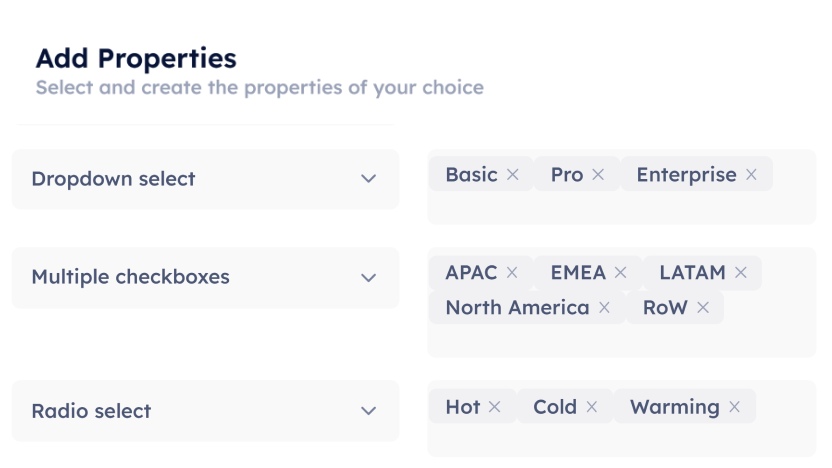Delete the EMEA tag

click(620, 273)
